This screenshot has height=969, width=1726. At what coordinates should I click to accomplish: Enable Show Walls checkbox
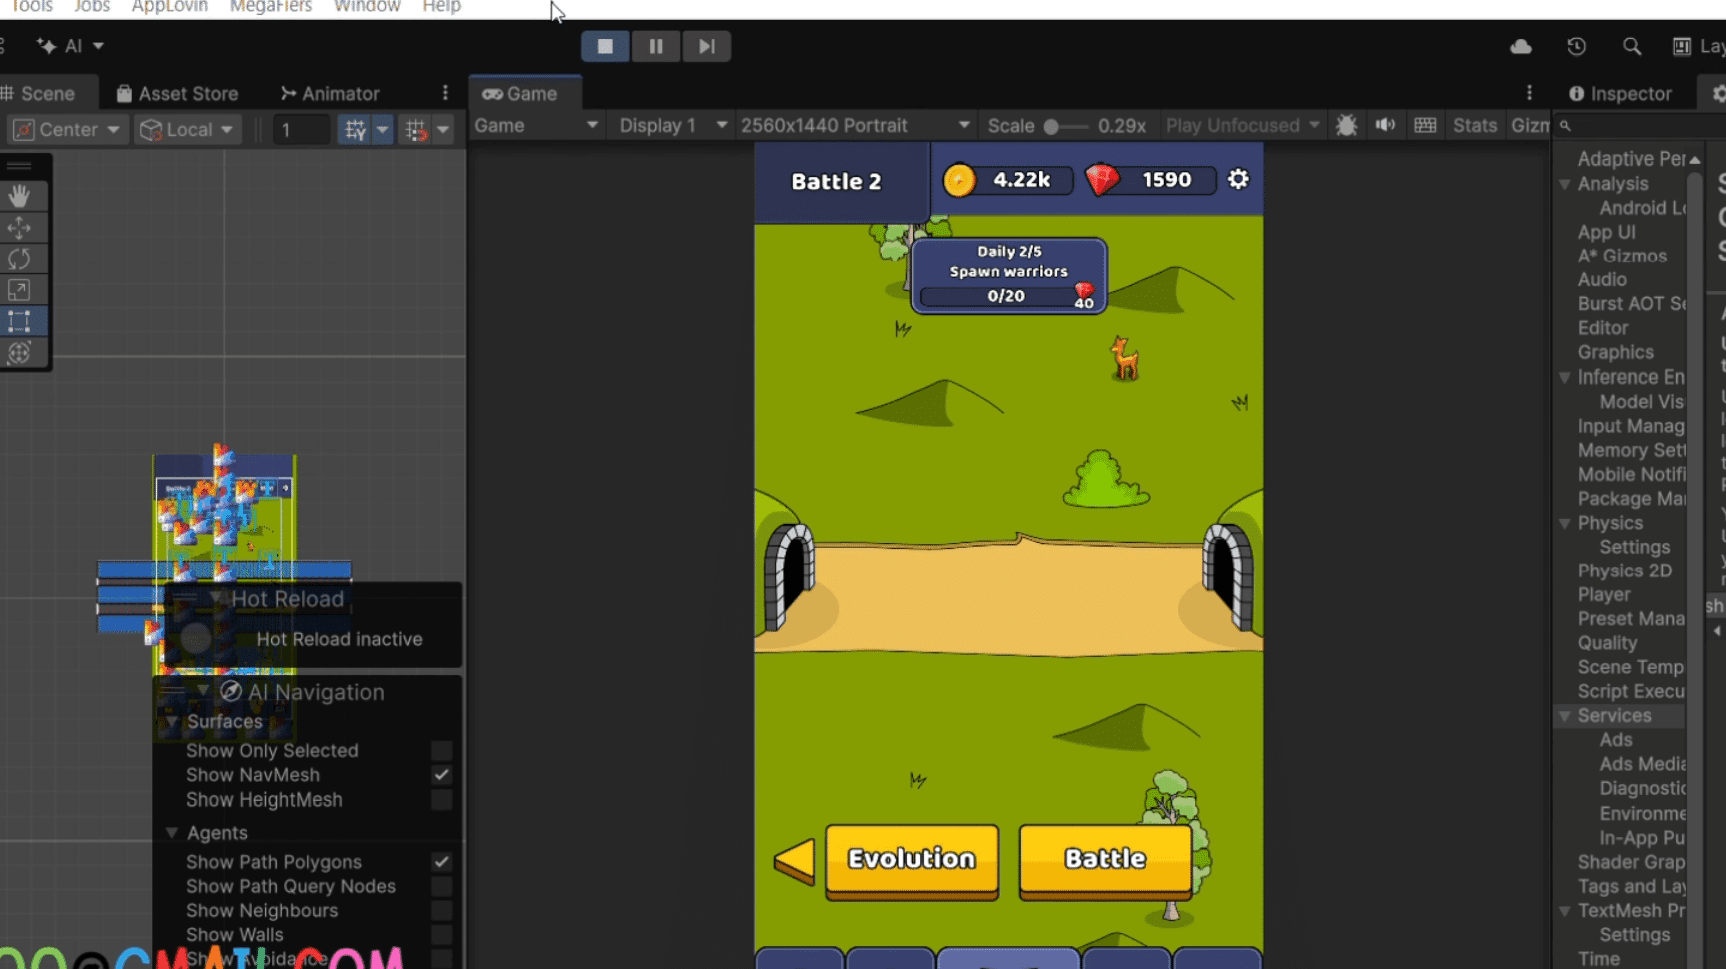click(441, 935)
